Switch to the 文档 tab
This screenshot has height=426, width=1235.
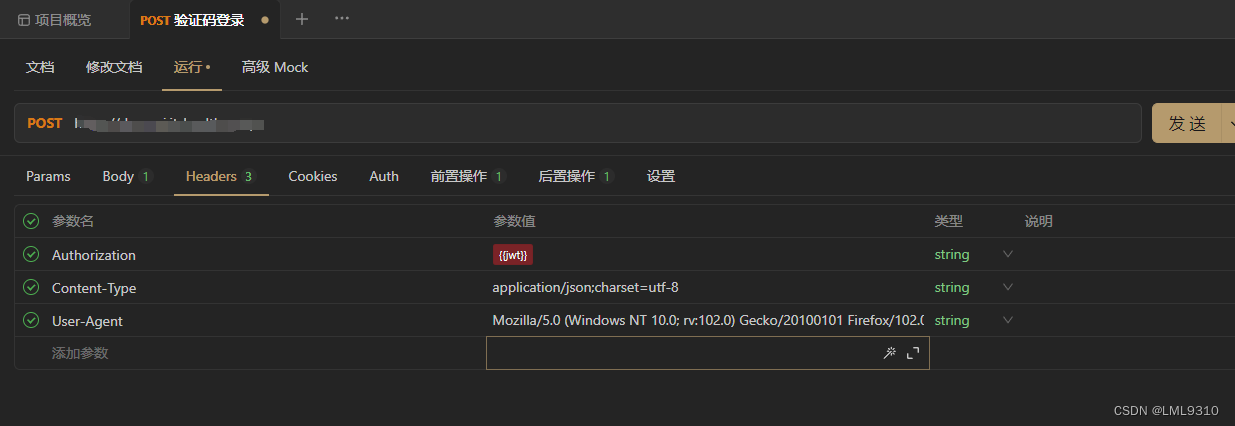click(40, 67)
